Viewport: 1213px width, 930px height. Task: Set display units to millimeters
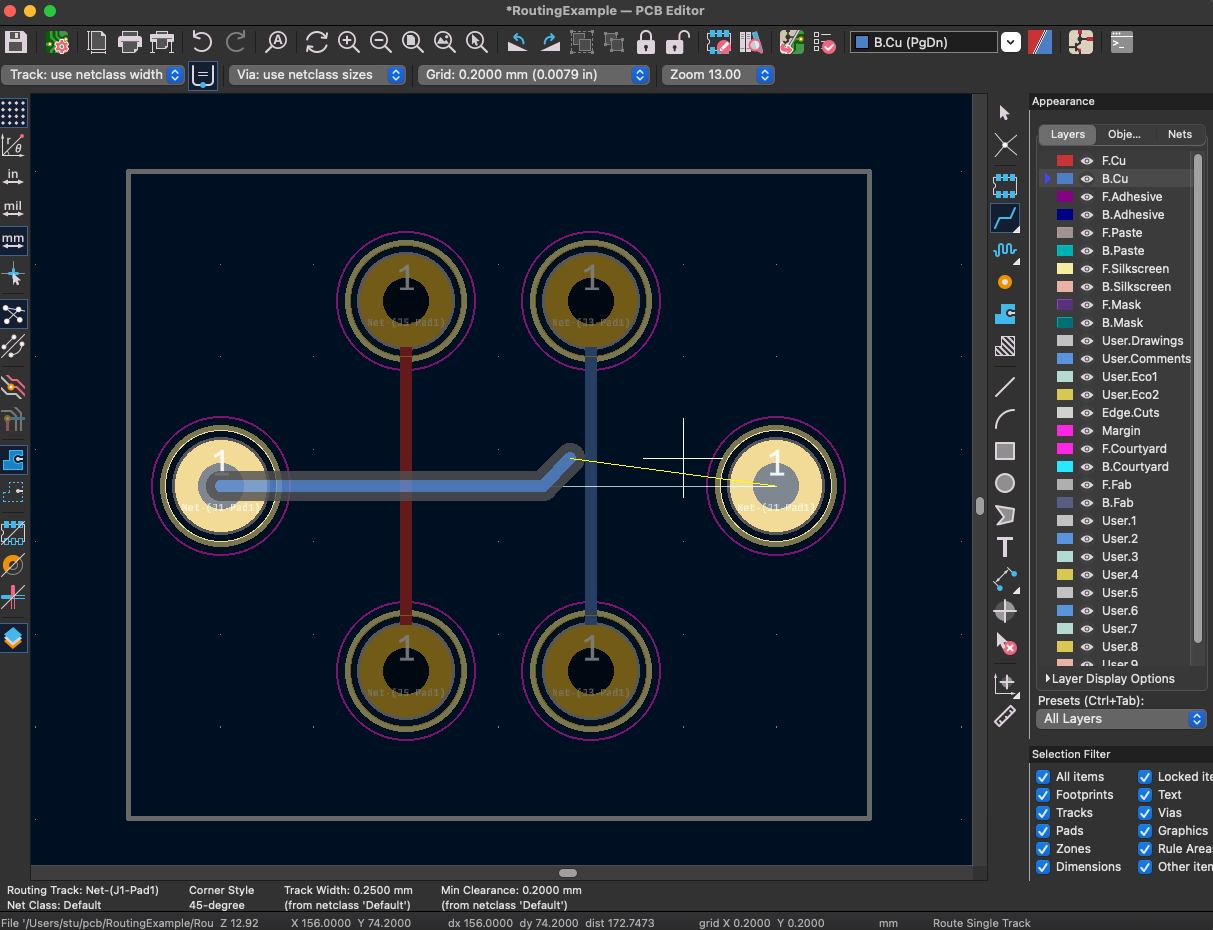[x=13, y=240]
